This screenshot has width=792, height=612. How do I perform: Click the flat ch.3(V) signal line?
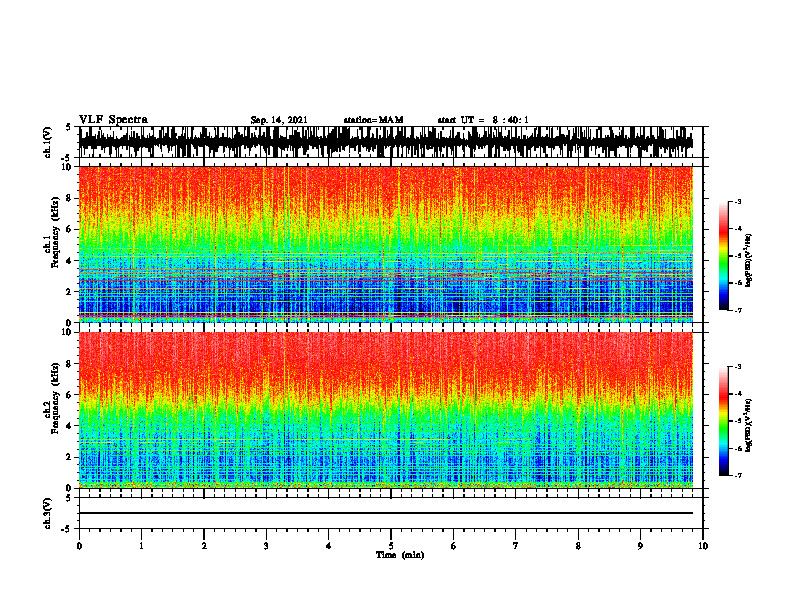point(386,513)
